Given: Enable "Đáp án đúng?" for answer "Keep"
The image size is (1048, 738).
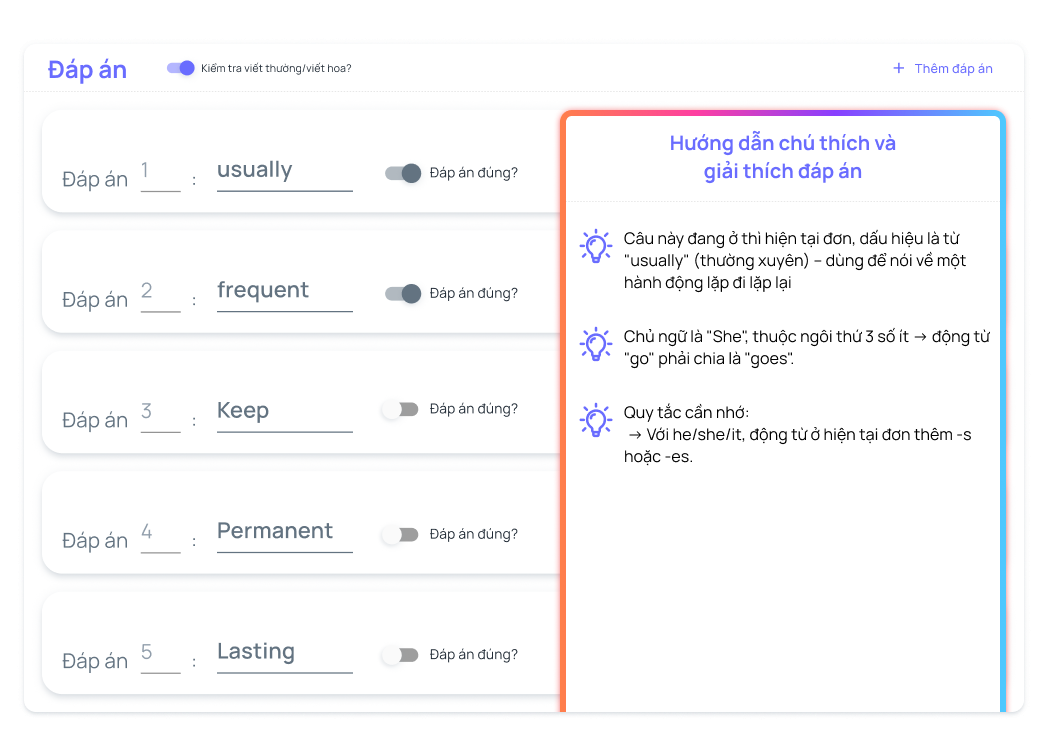Looking at the screenshot, I should [400, 409].
